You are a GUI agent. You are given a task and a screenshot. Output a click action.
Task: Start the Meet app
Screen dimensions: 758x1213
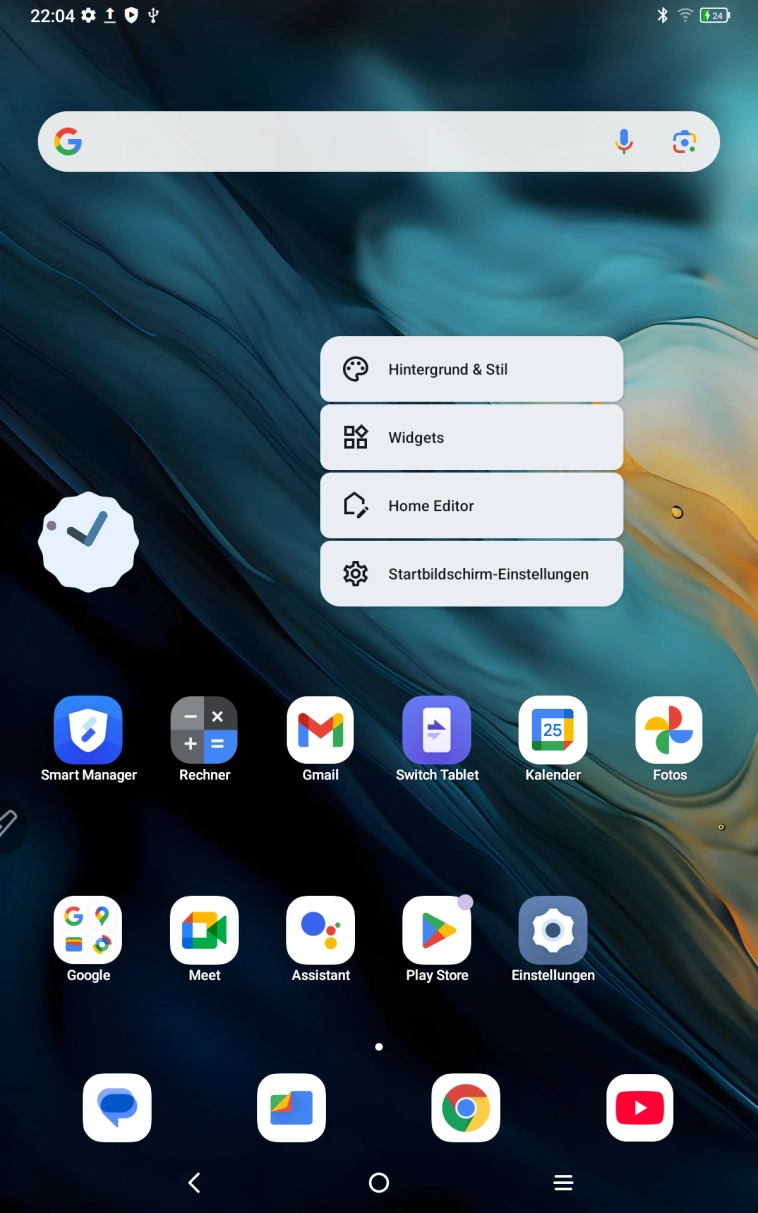(204, 930)
